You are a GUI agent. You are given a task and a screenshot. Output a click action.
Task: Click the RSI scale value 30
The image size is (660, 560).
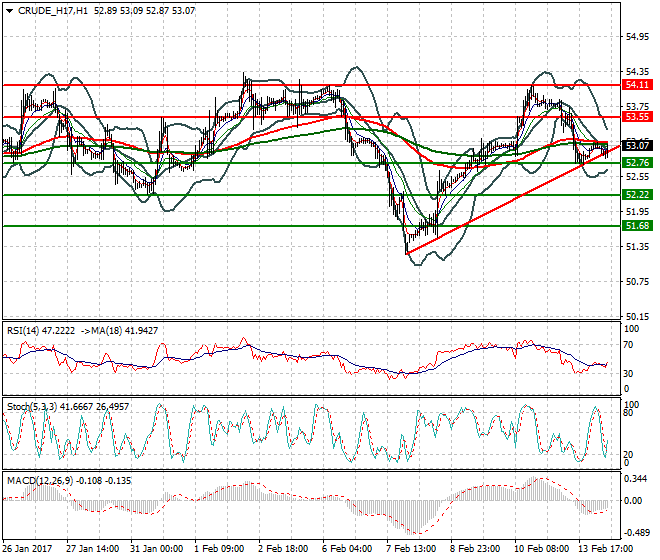(628, 374)
